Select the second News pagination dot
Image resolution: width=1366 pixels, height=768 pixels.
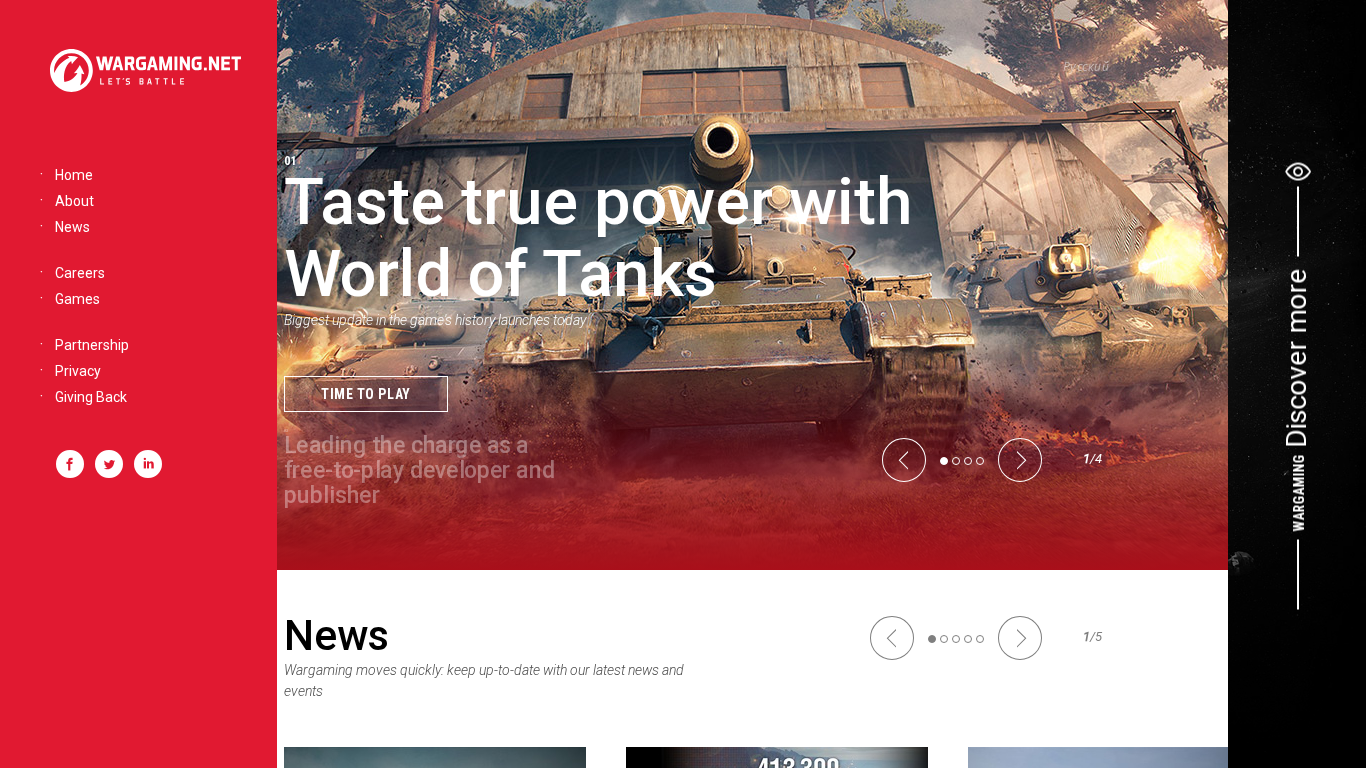[944, 639]
